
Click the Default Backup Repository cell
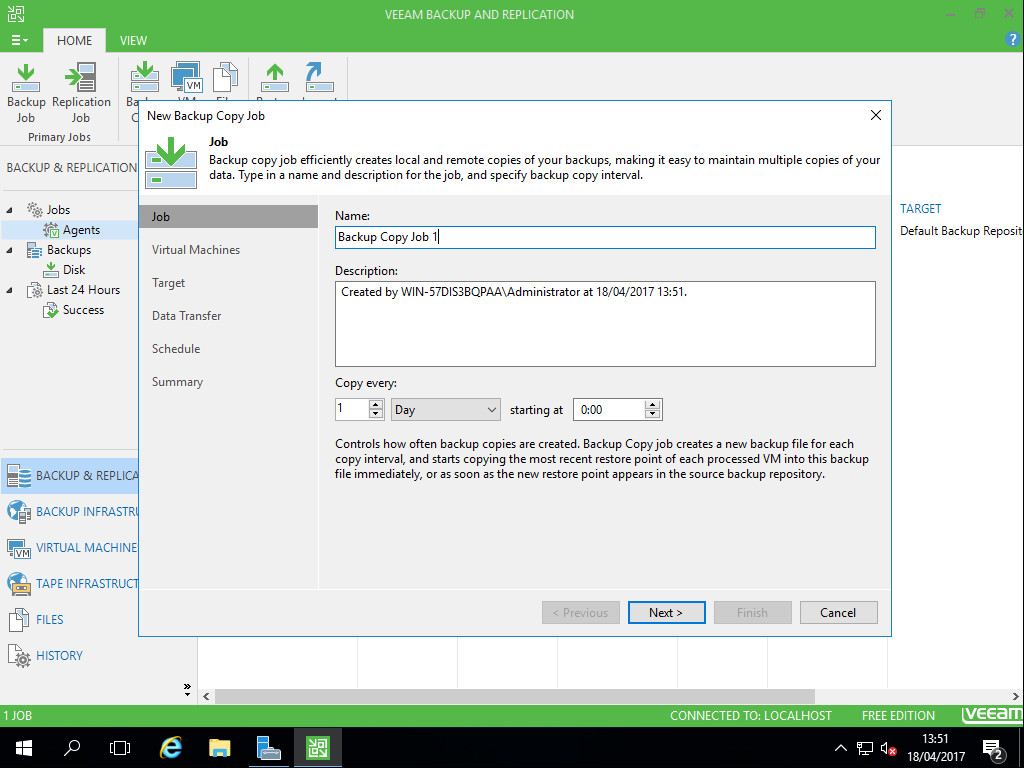961,231
